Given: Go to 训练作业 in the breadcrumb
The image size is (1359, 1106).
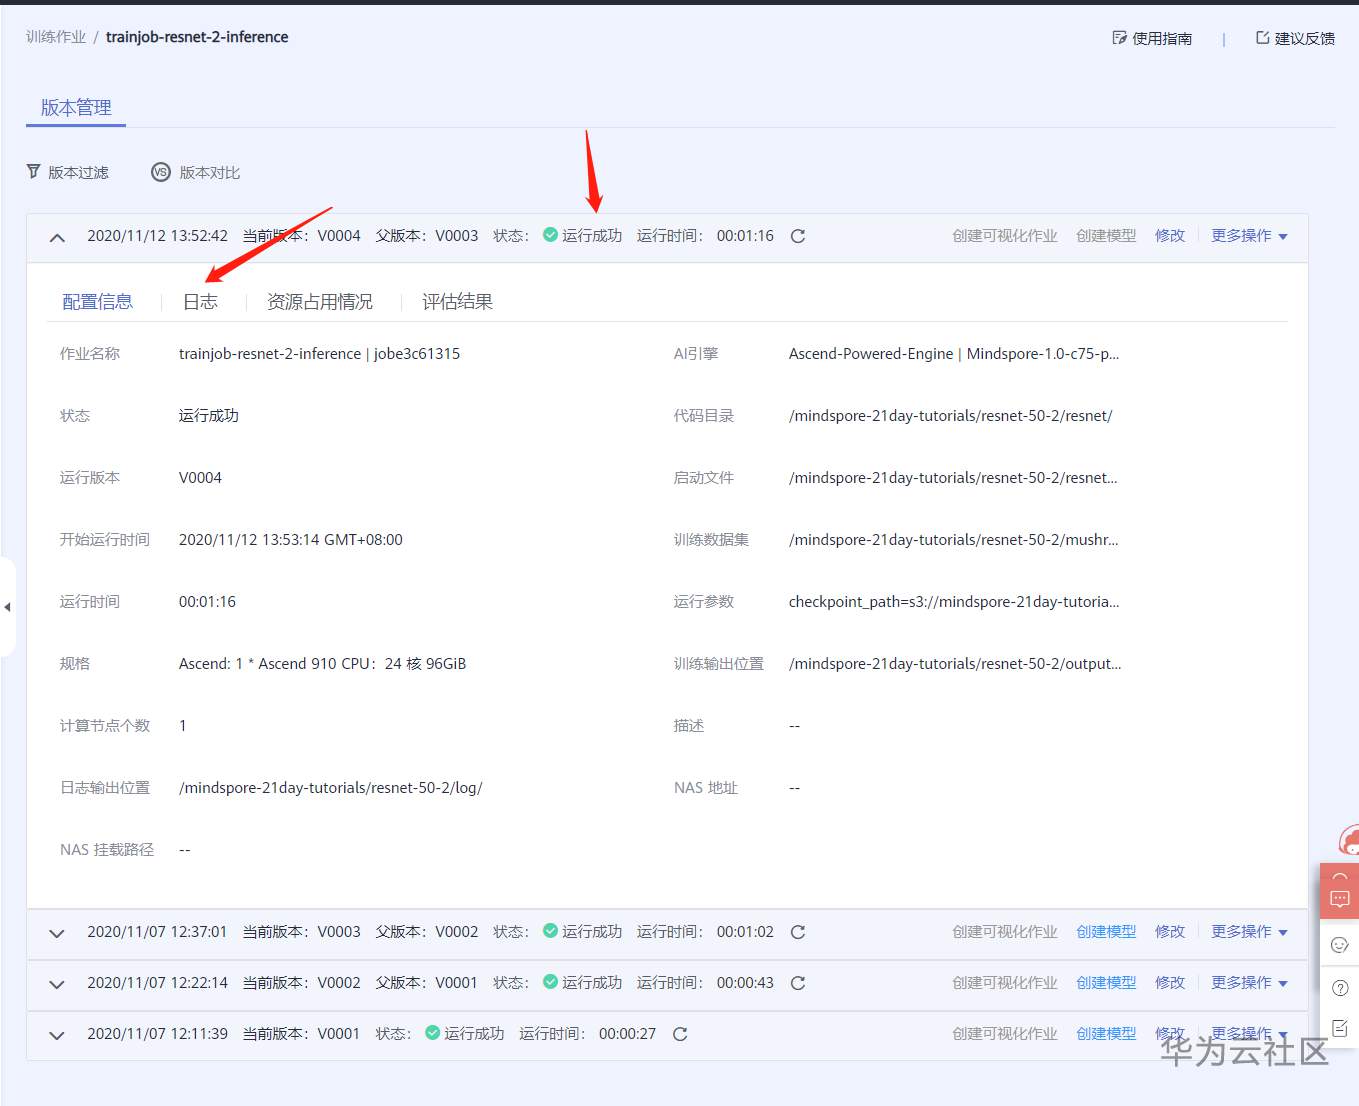Looking at the screenshot, I should pos(56,37).
